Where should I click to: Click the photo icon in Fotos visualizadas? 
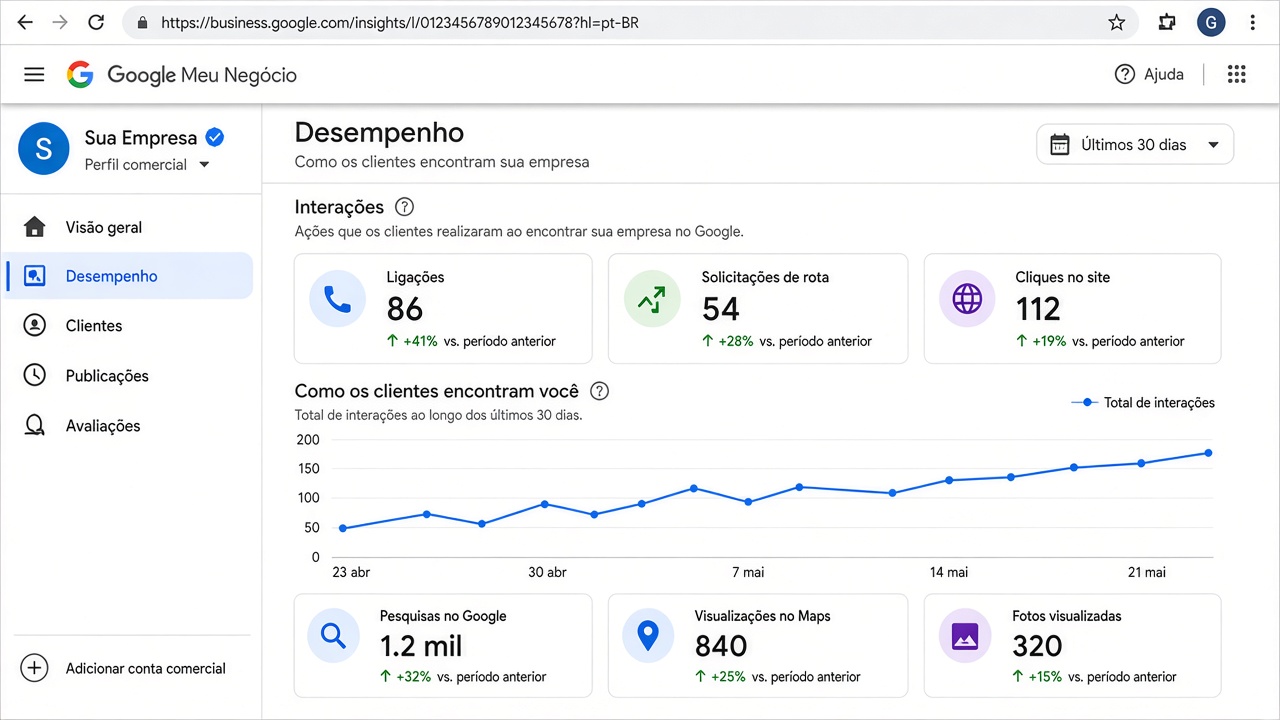[x=965, y=635]
